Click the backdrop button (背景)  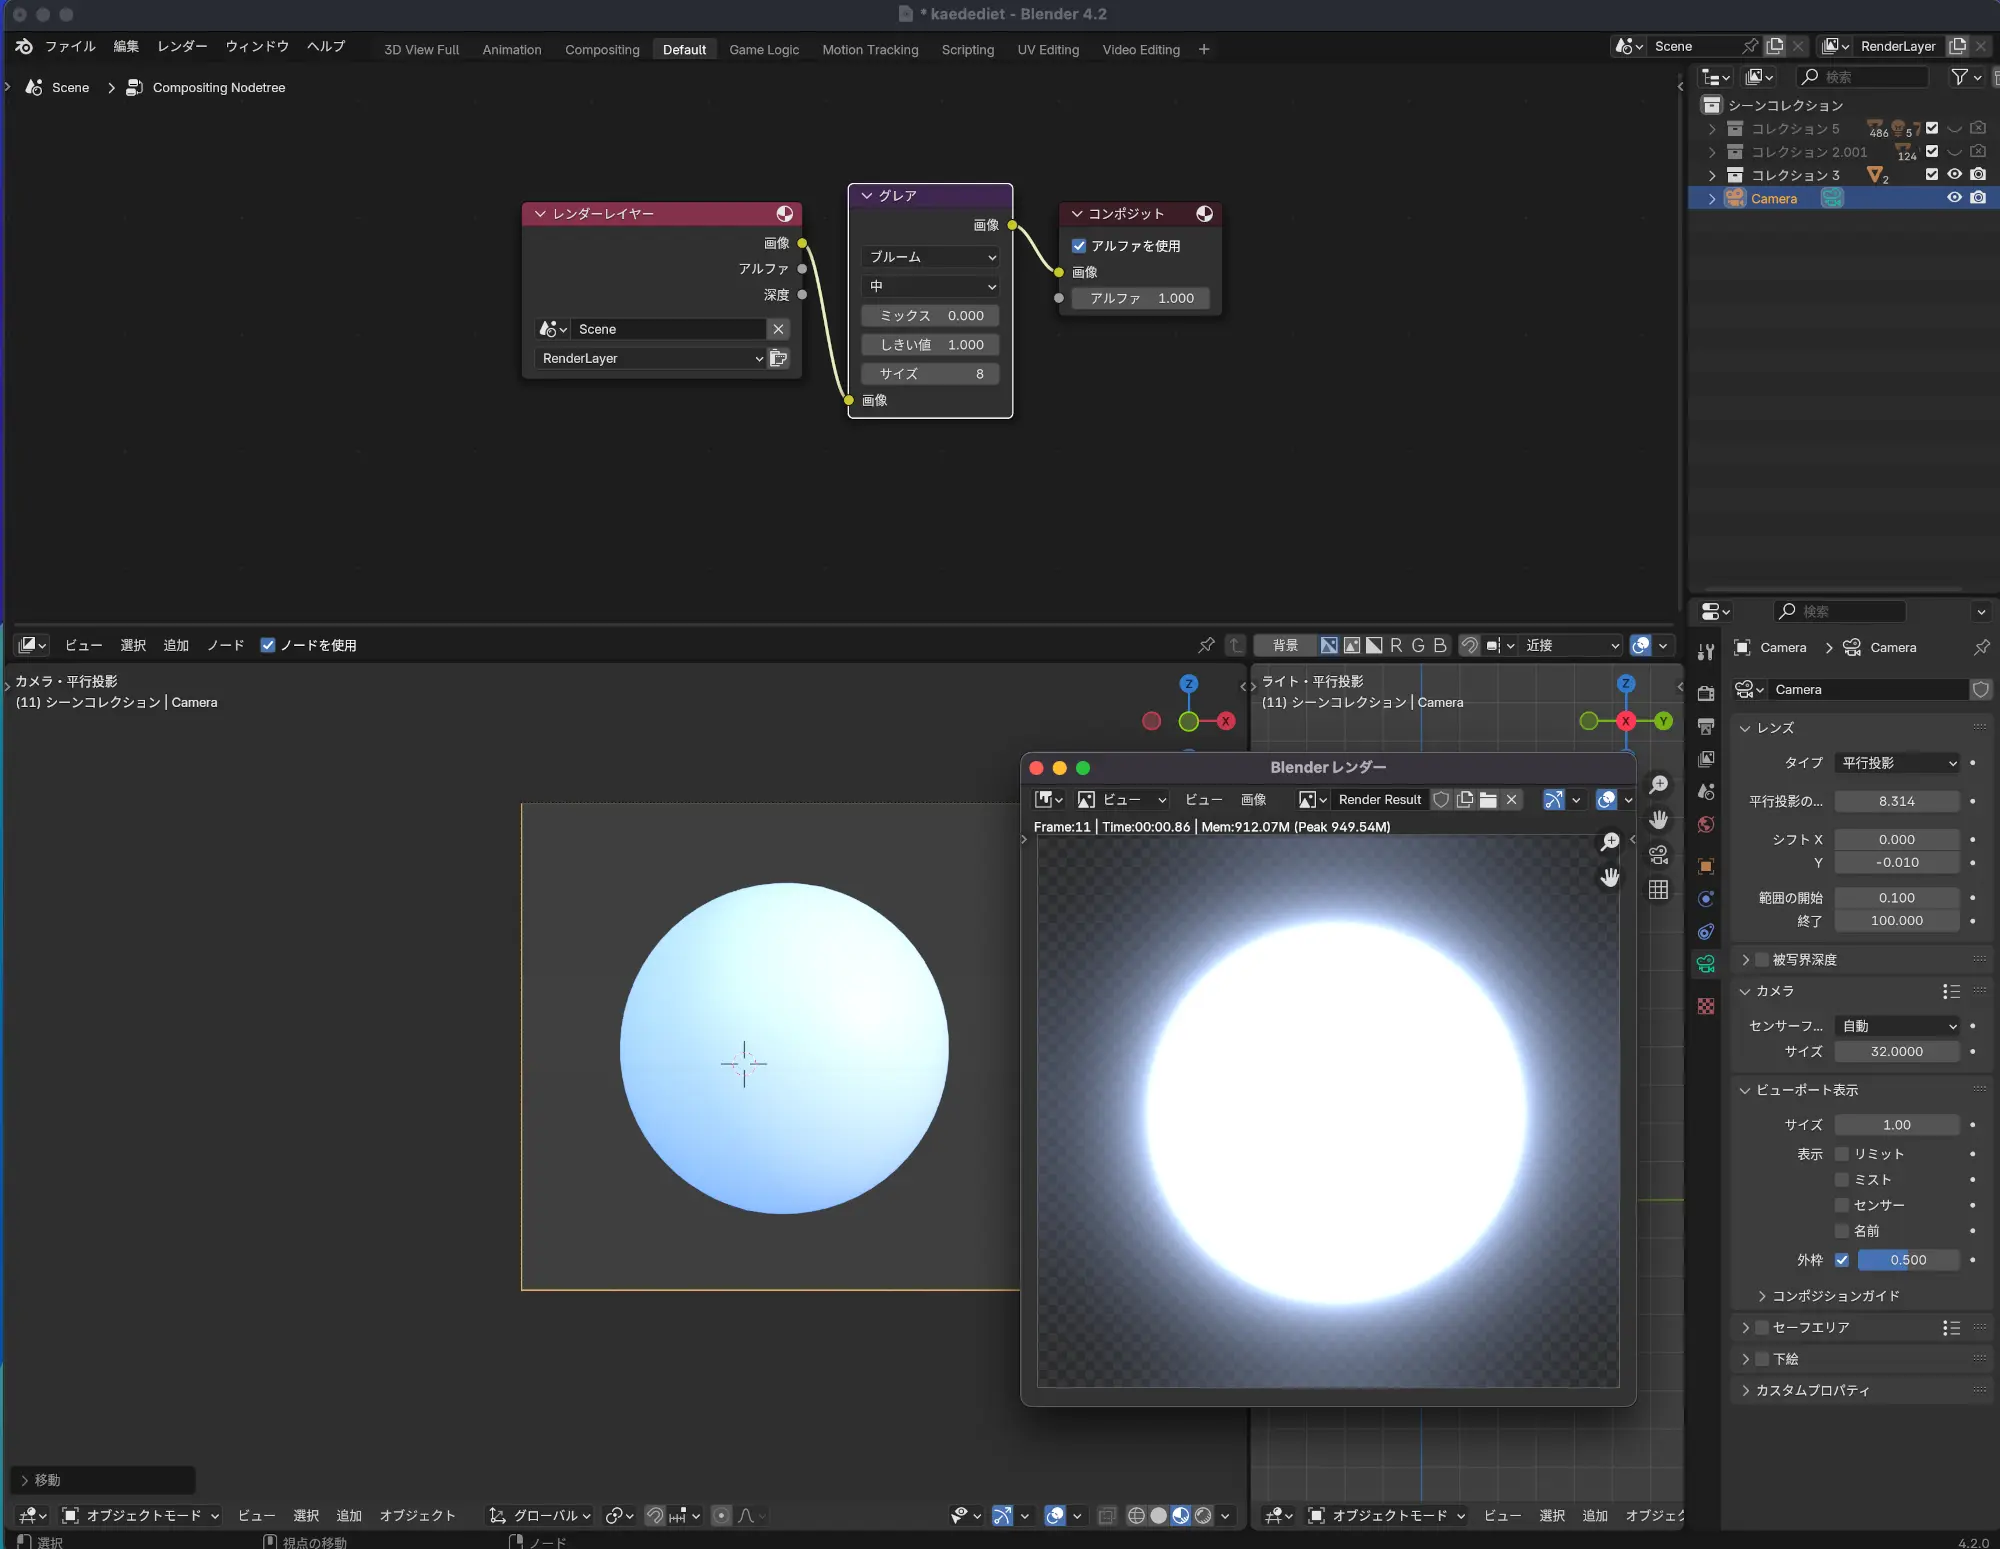point(1285,645)
